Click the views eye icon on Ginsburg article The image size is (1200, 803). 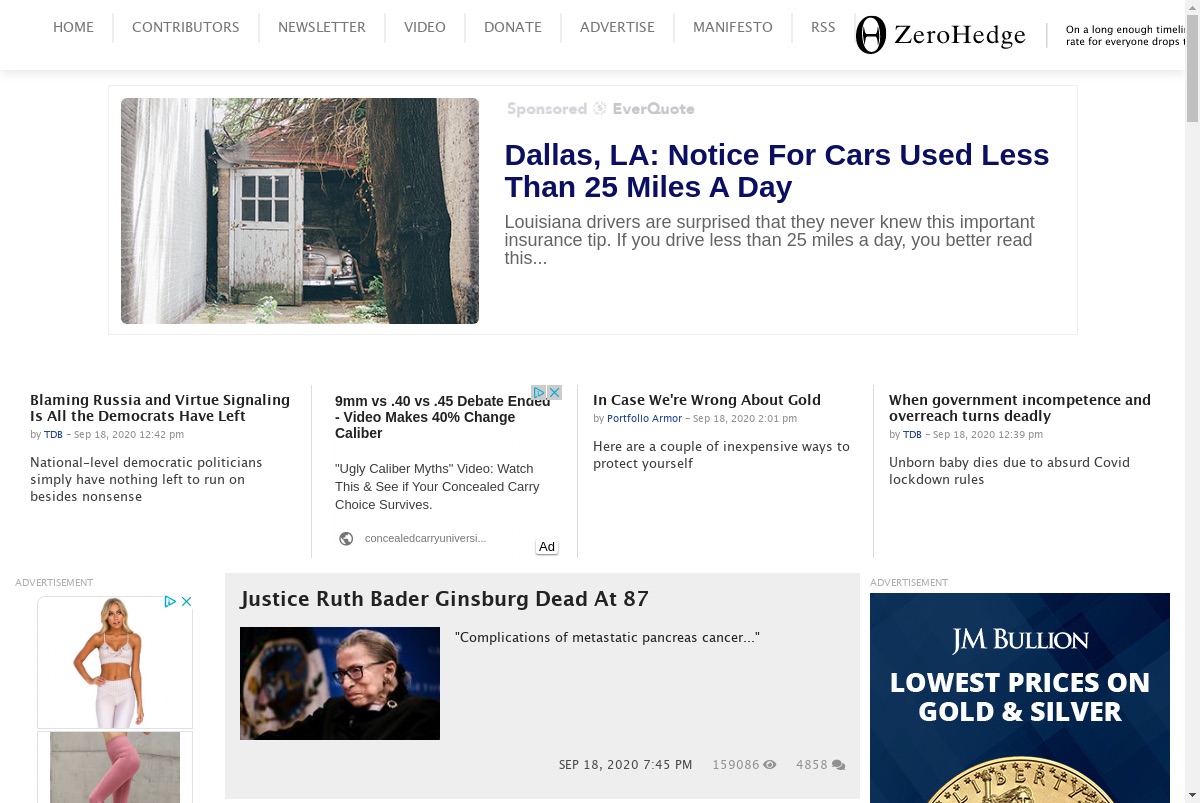770,765
